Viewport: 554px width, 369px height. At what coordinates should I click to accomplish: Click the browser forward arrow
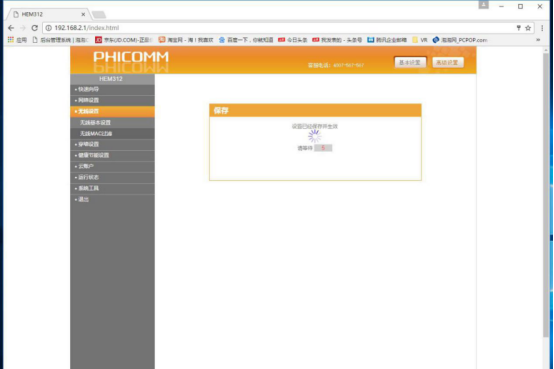pos(23,28)
